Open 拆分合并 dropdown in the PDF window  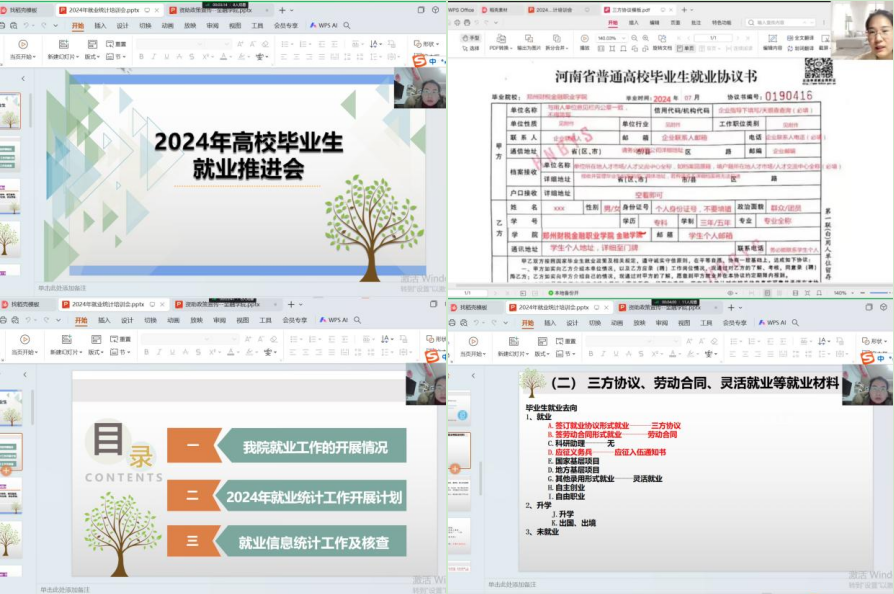[556, 48]
